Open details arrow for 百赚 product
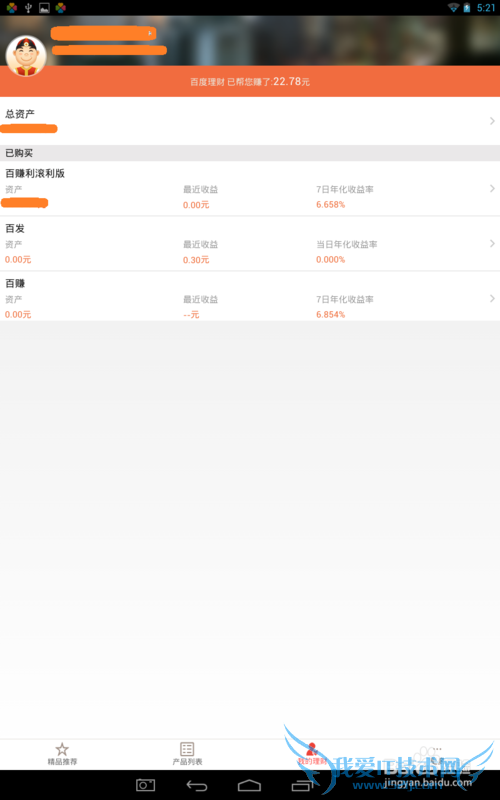Screen dimensions: 500x800 (x=492, y=298)
